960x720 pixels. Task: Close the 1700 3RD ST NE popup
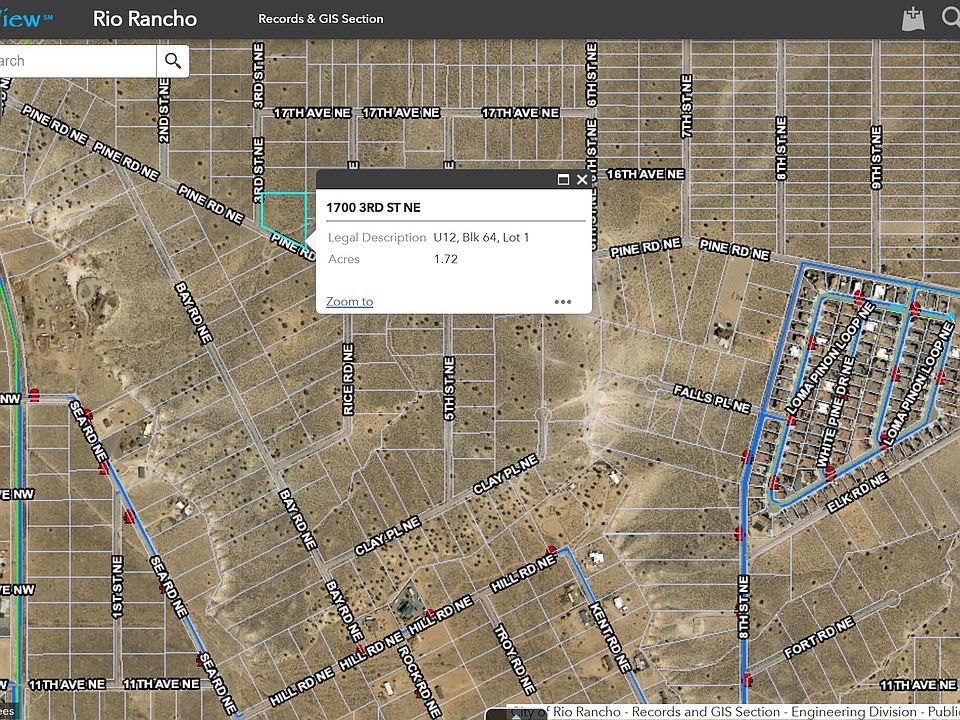(582, 180)
